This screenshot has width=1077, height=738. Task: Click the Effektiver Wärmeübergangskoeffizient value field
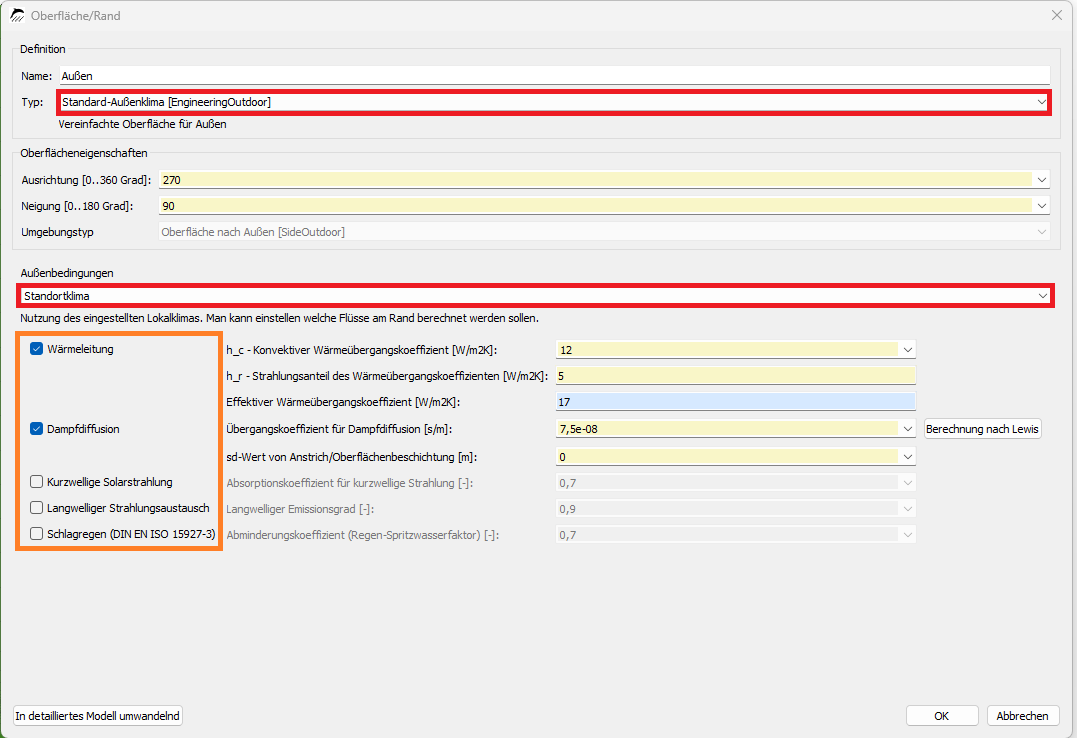coord(736,402)
